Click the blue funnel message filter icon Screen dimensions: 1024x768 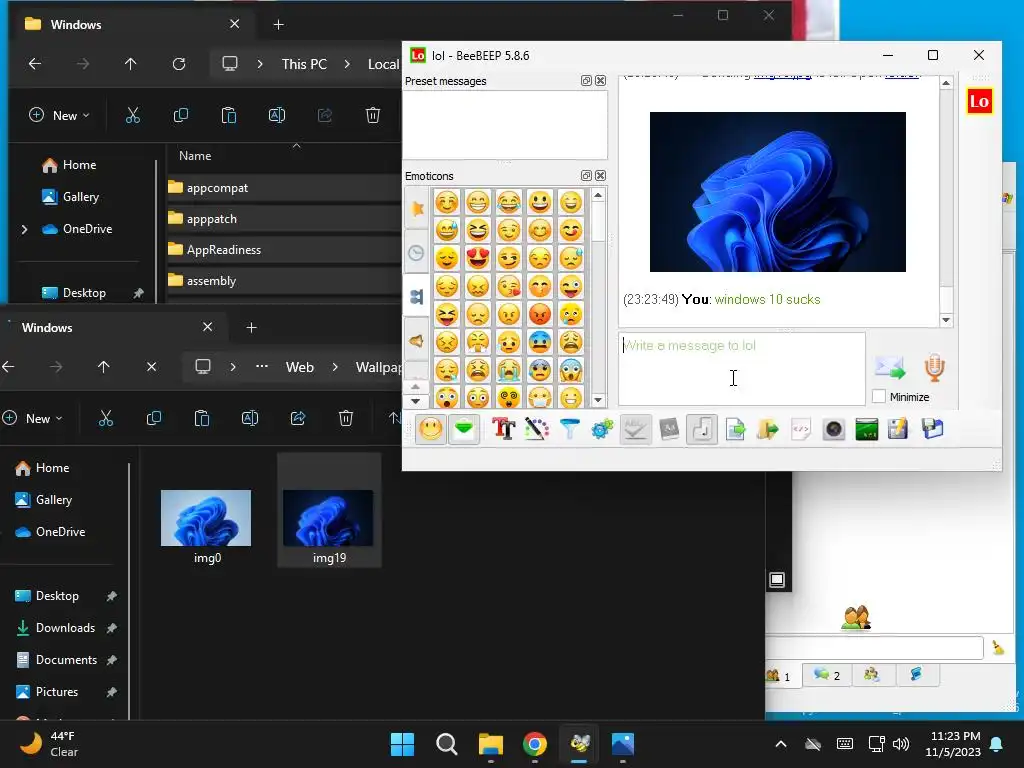coord(569,429)
